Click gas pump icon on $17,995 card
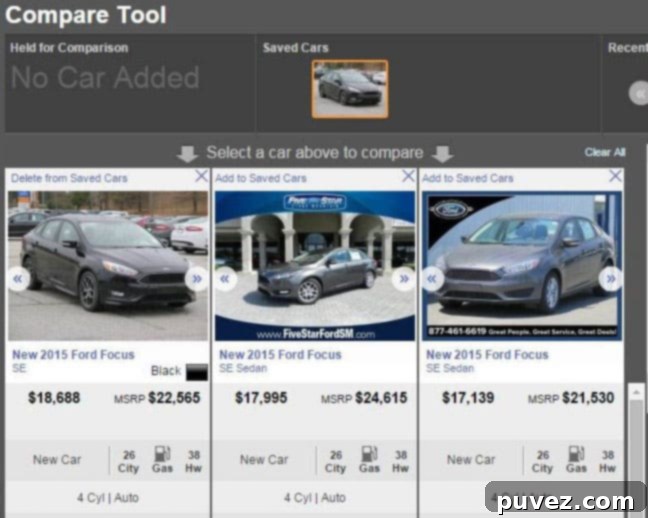 point(369,454)
